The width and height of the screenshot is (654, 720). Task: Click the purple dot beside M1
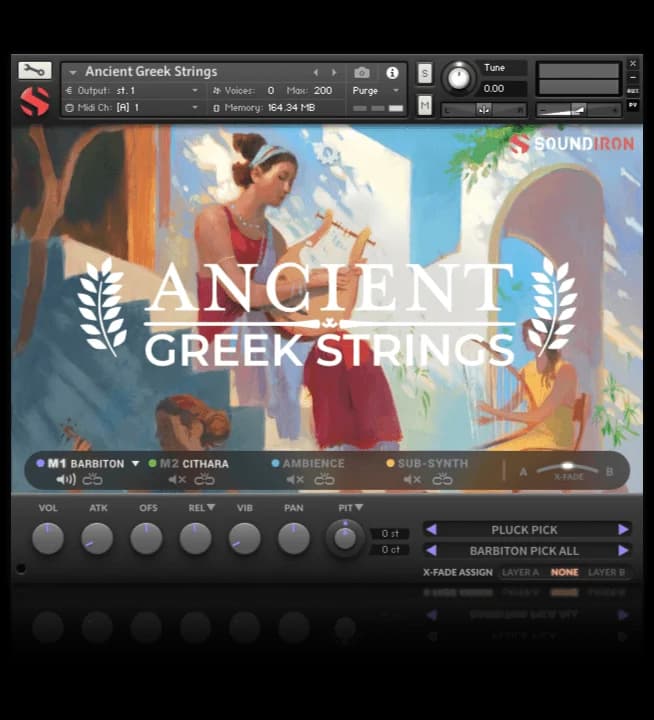point(40,463)
